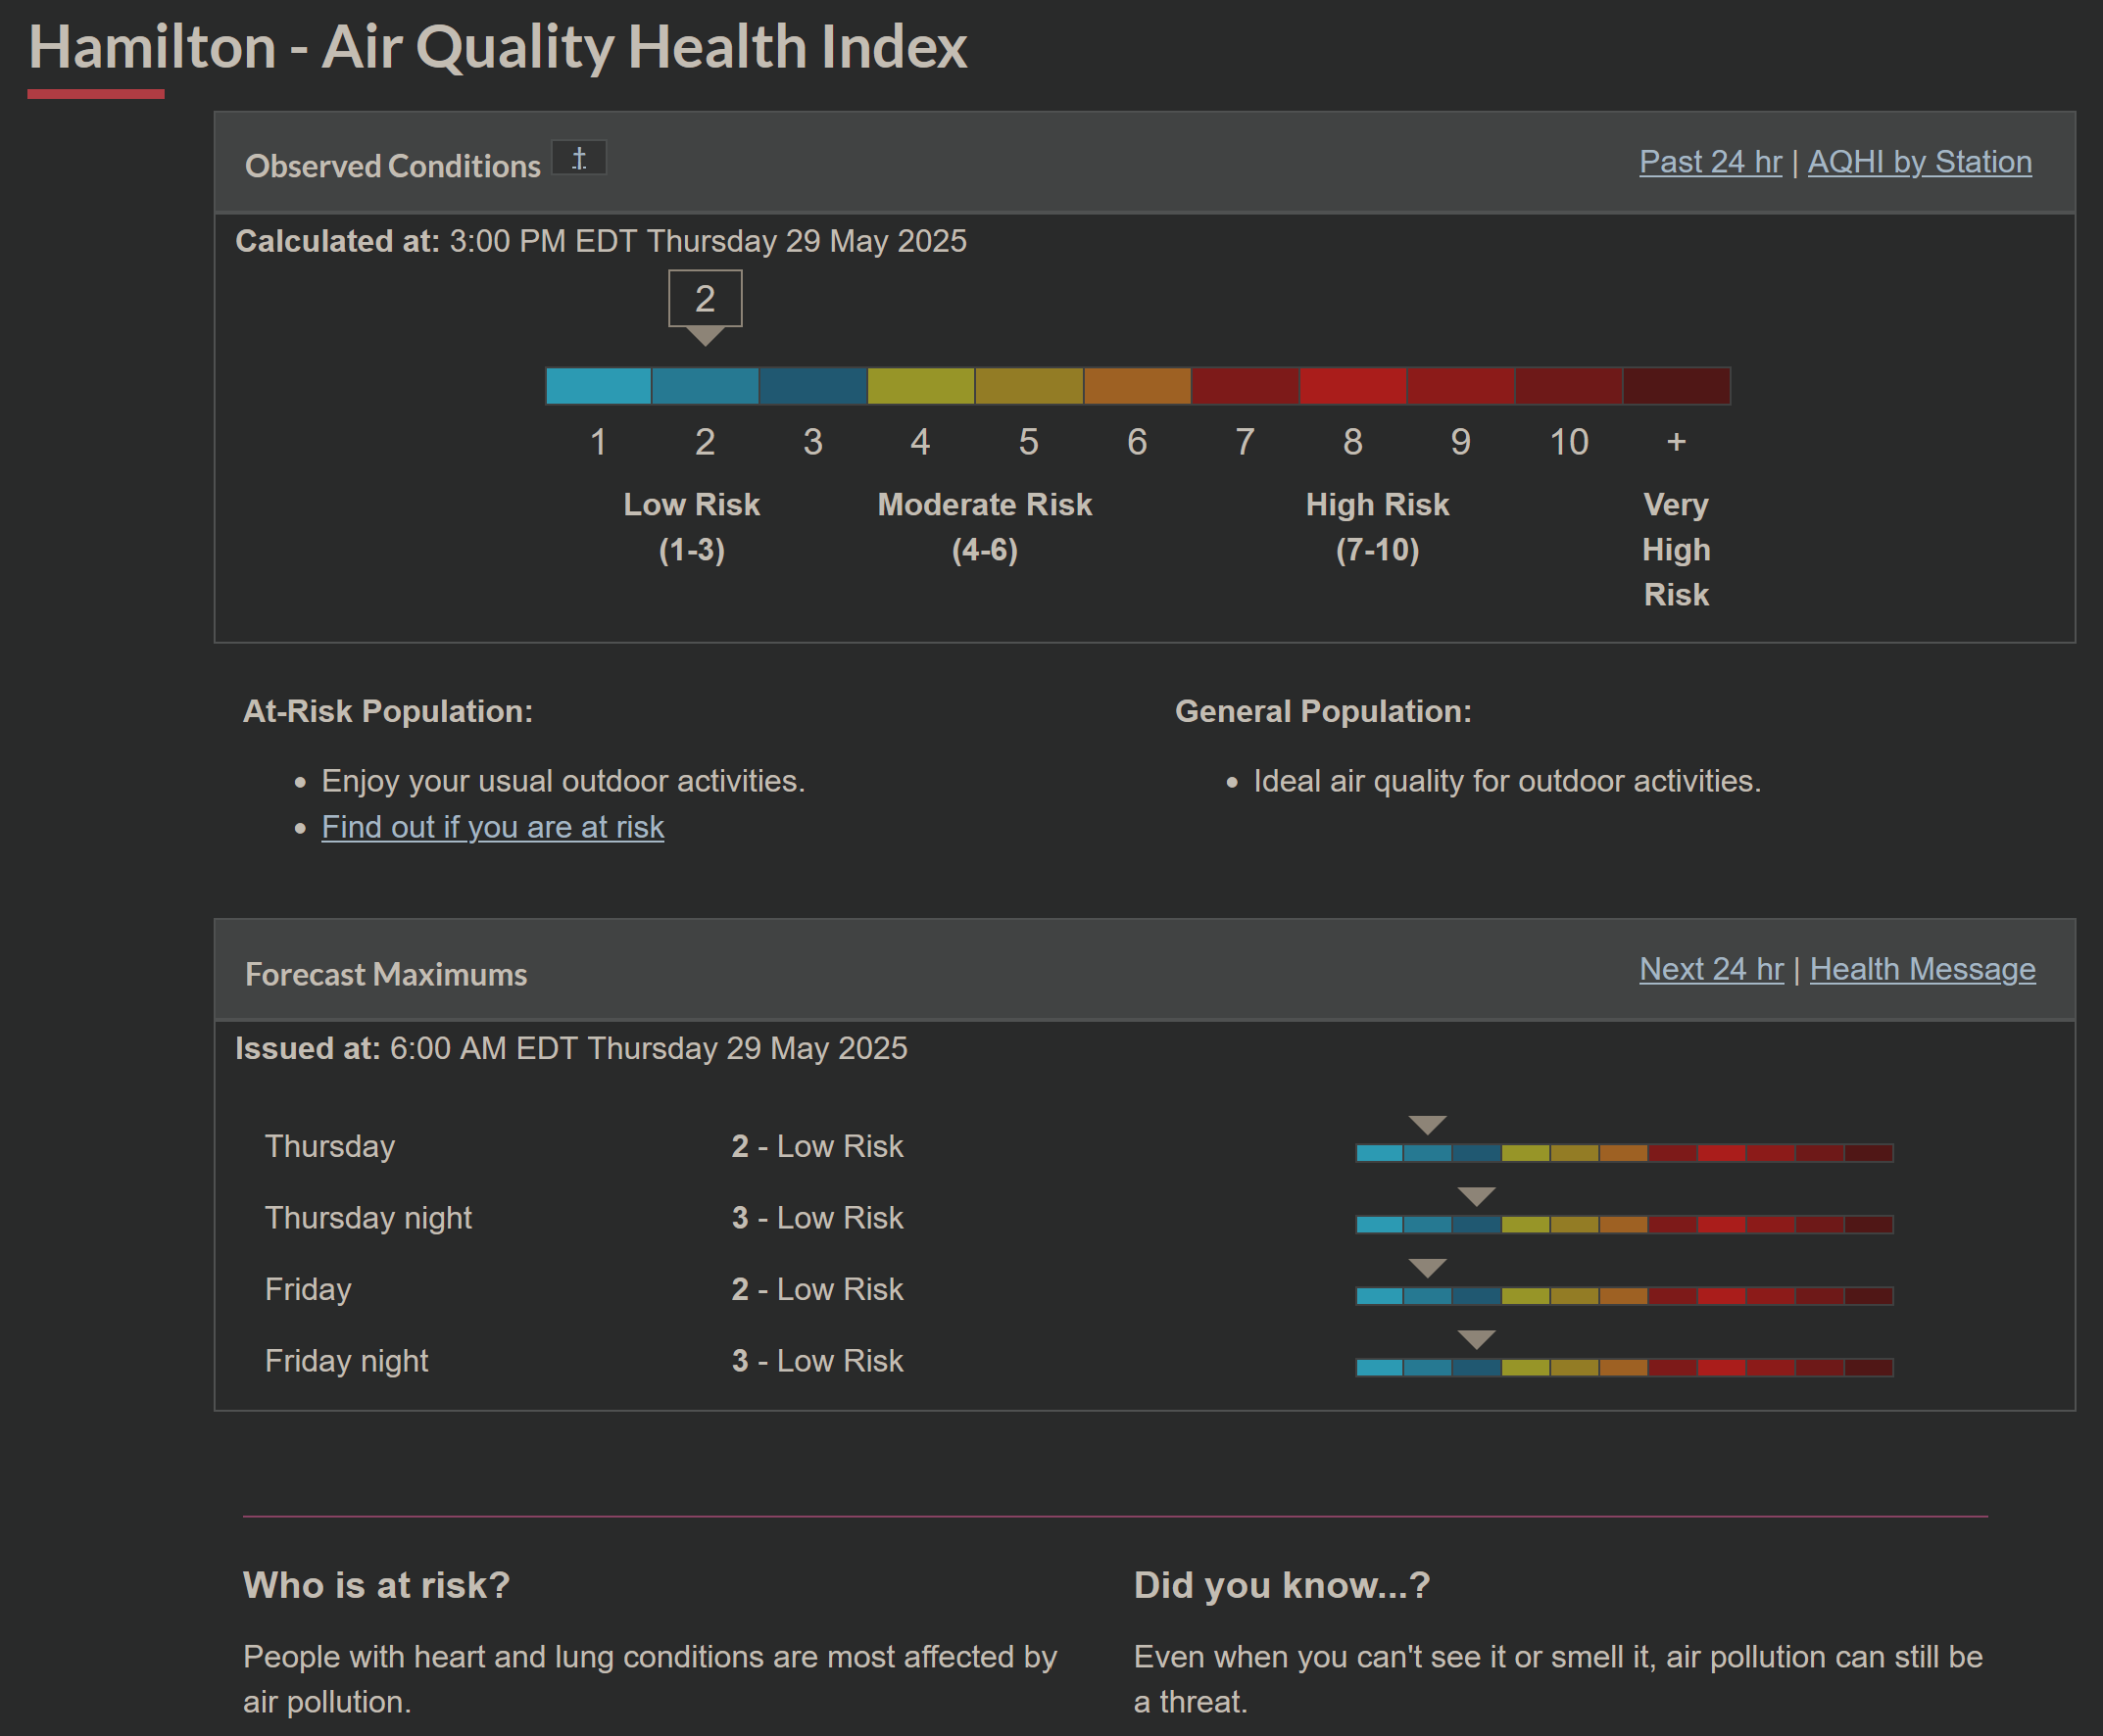This screenshot has width=2103, height=1736.
Task: Click the darkest maroon plus segment
Action: (1676, 386)
